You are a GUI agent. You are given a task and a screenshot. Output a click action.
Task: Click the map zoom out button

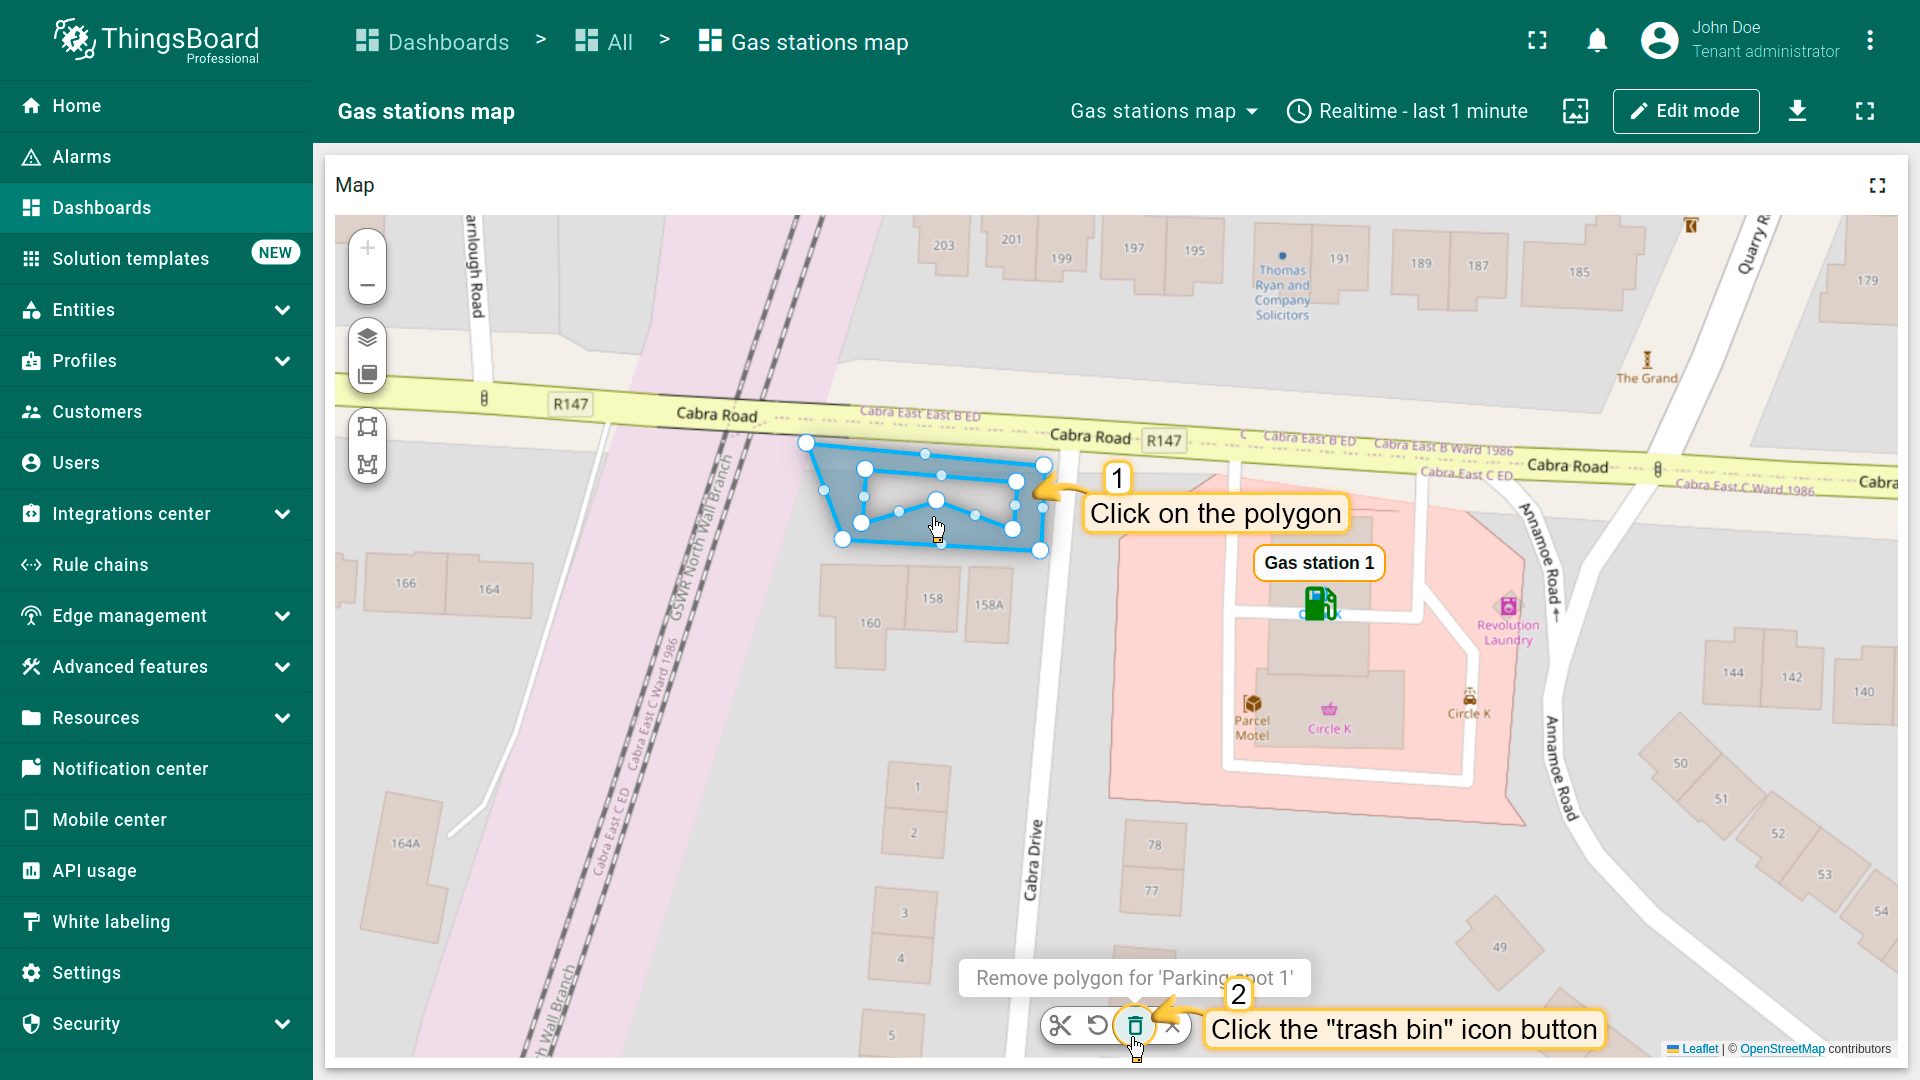(367, 286)
